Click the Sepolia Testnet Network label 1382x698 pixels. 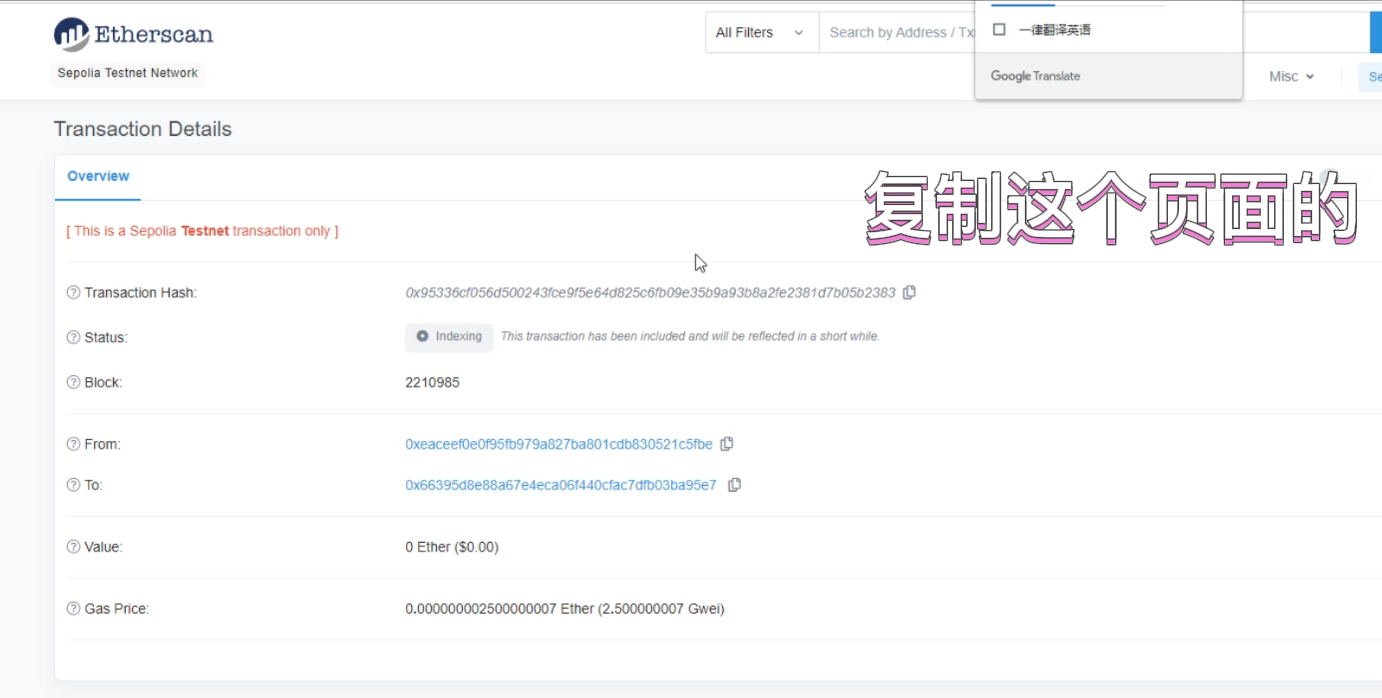click(x=128, y=73)
